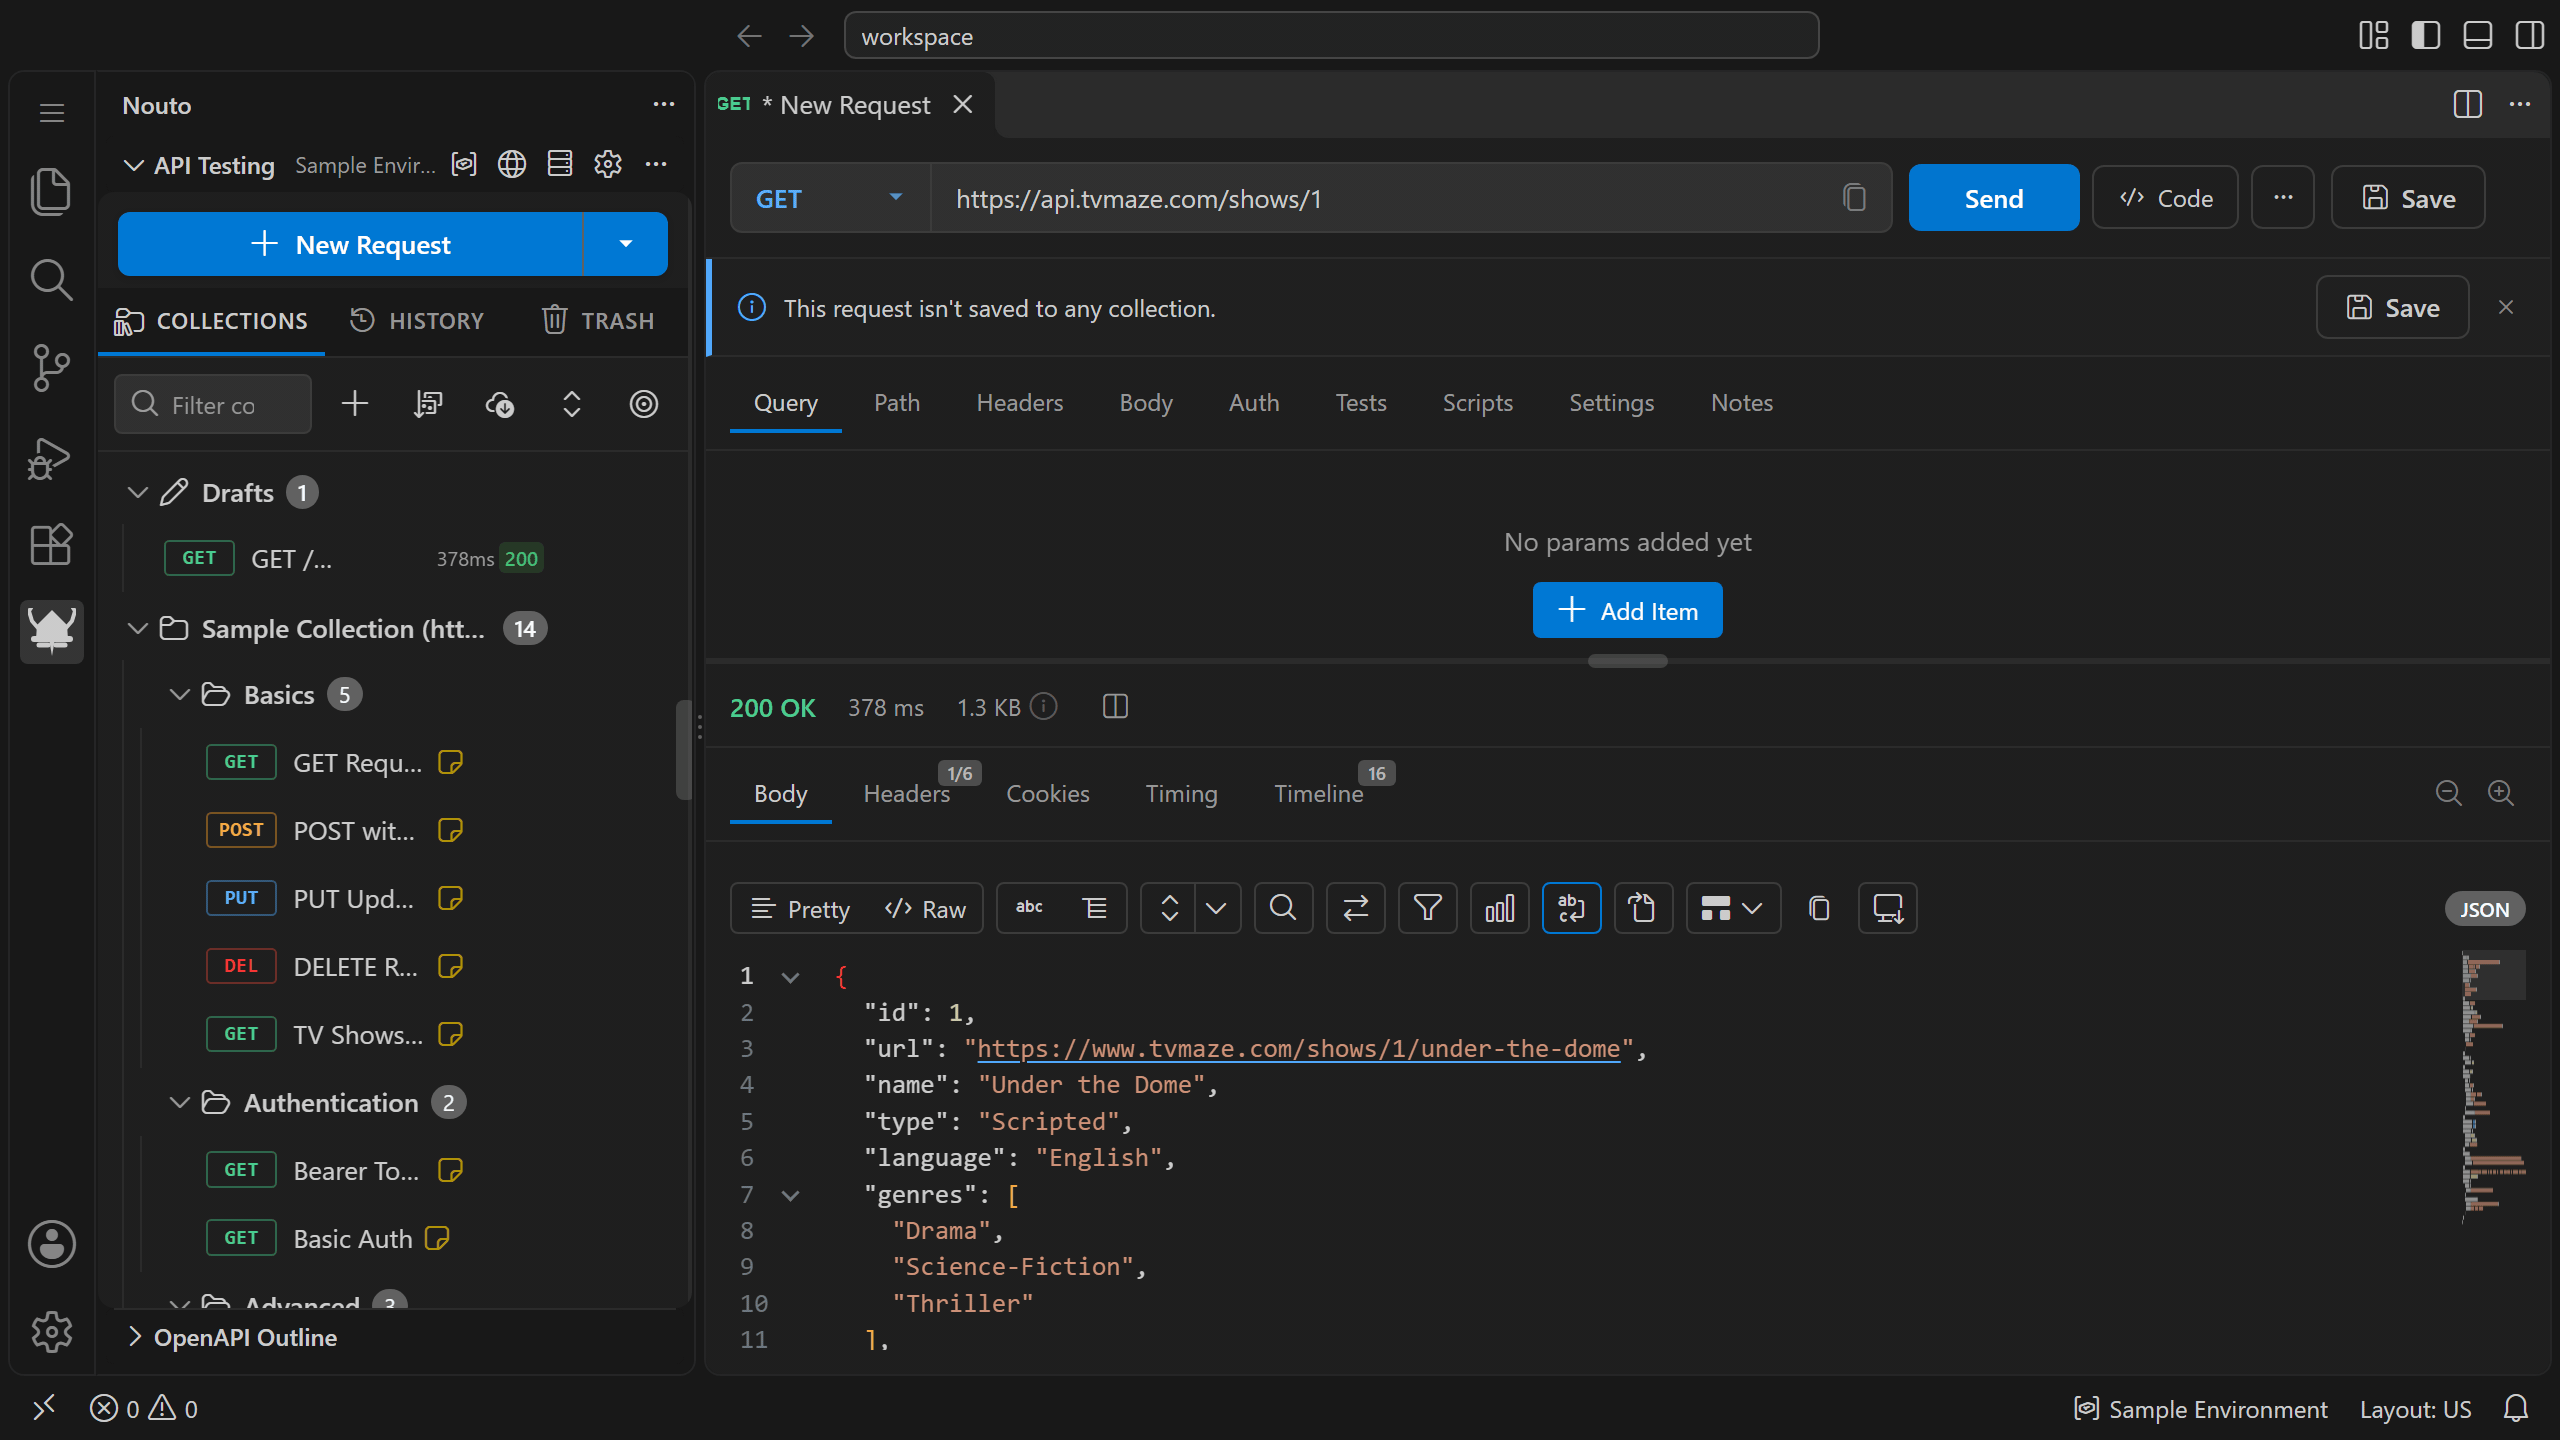Collapse the Basics folder
The height and width of the screenshot is (1440, 2560).
(x=180, y=695)
